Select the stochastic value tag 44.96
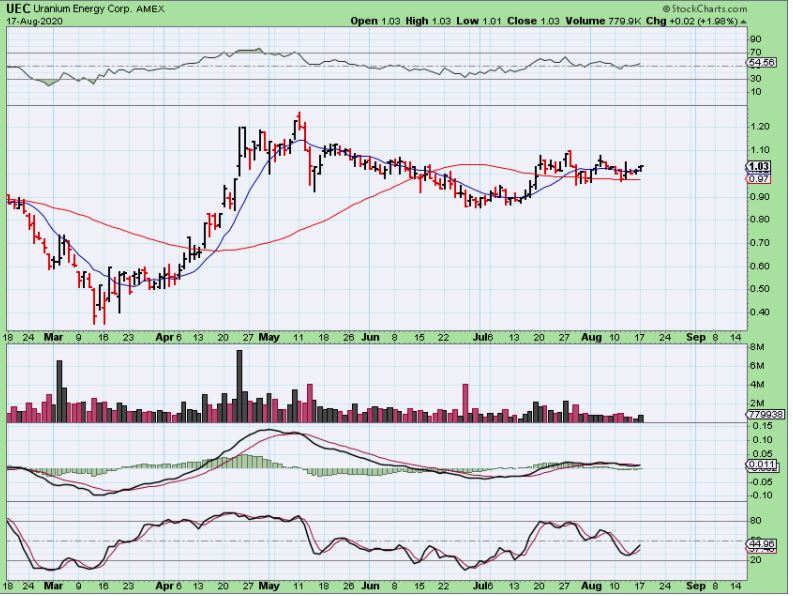Screen dimensions: 793x596 tap(761, 544)
